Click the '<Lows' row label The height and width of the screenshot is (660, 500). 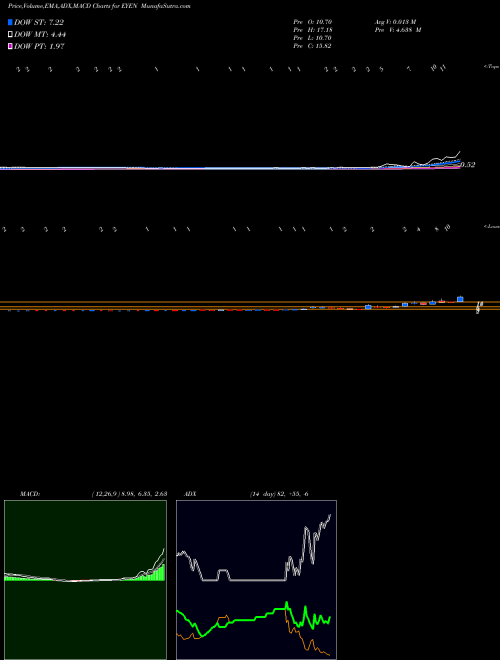coord(491,226)
